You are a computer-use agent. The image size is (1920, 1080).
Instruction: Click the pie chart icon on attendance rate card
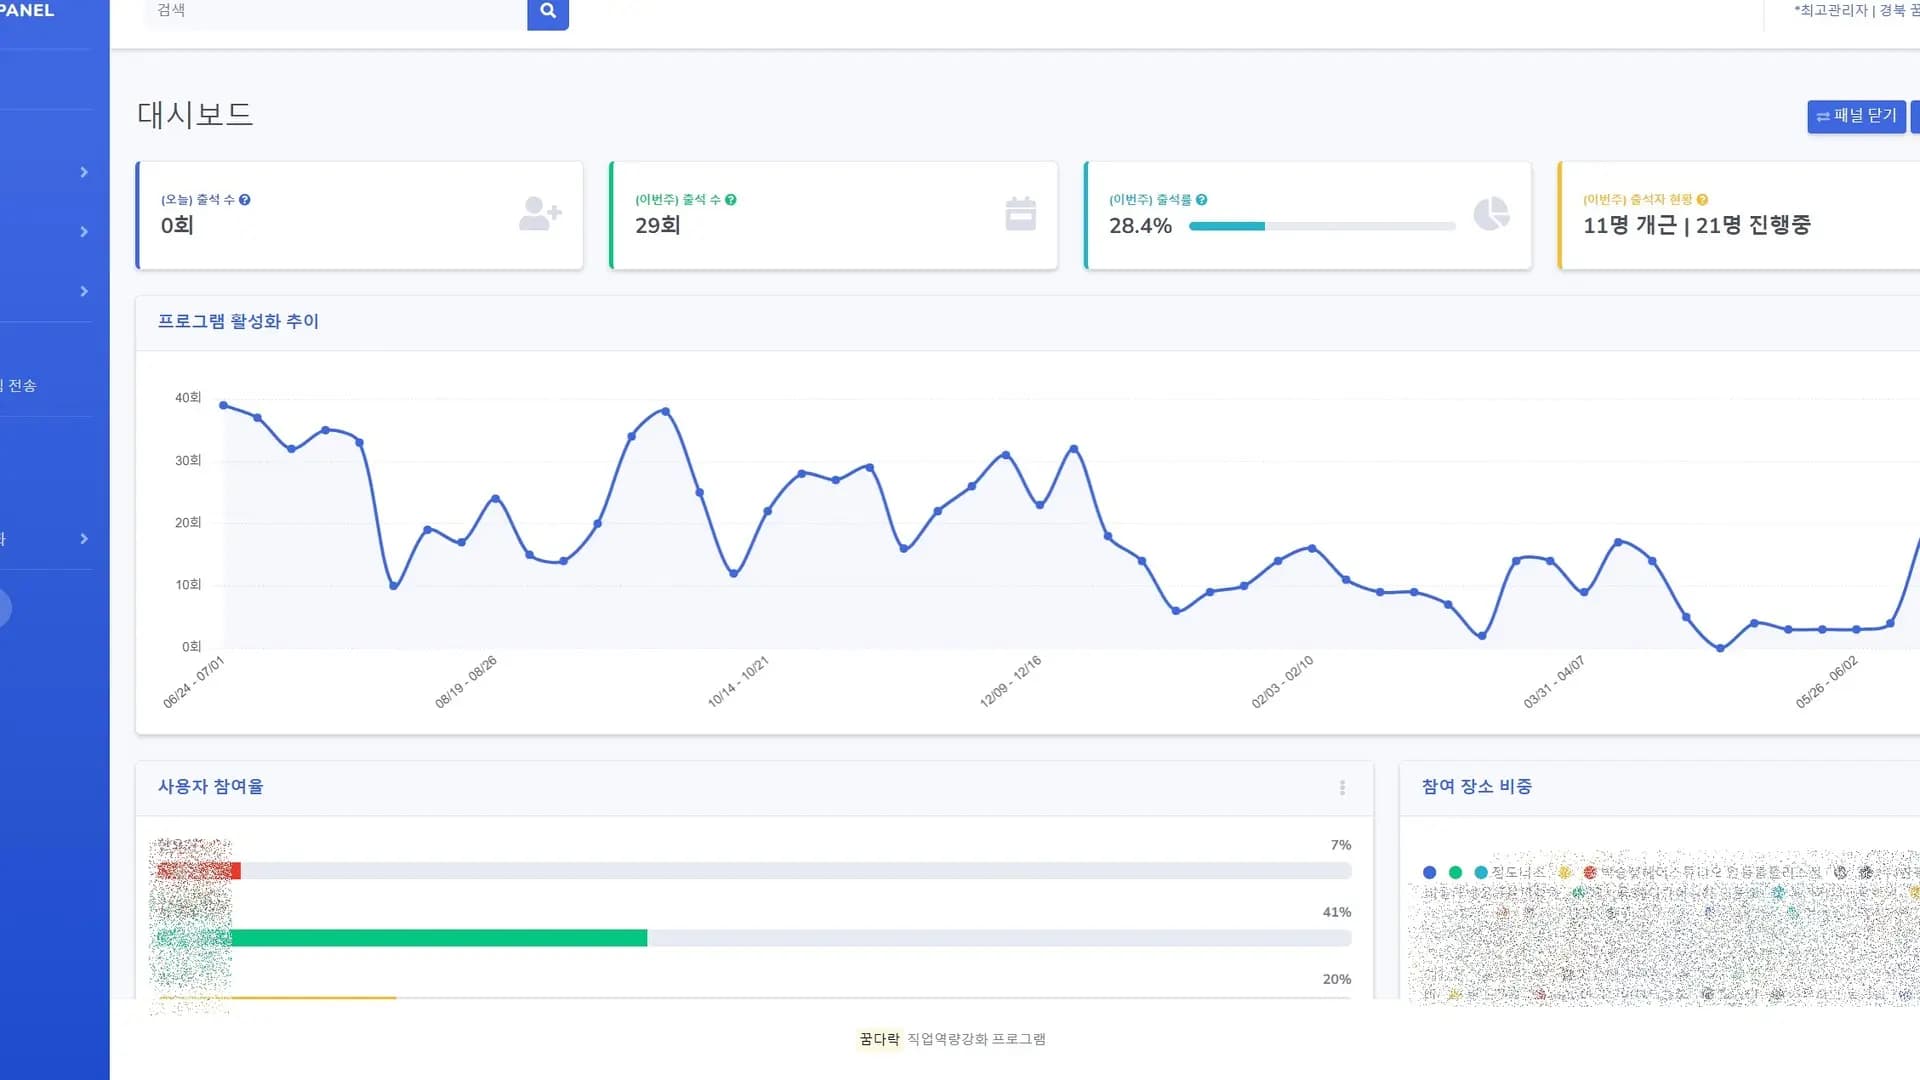click(x=1491, y=214)
